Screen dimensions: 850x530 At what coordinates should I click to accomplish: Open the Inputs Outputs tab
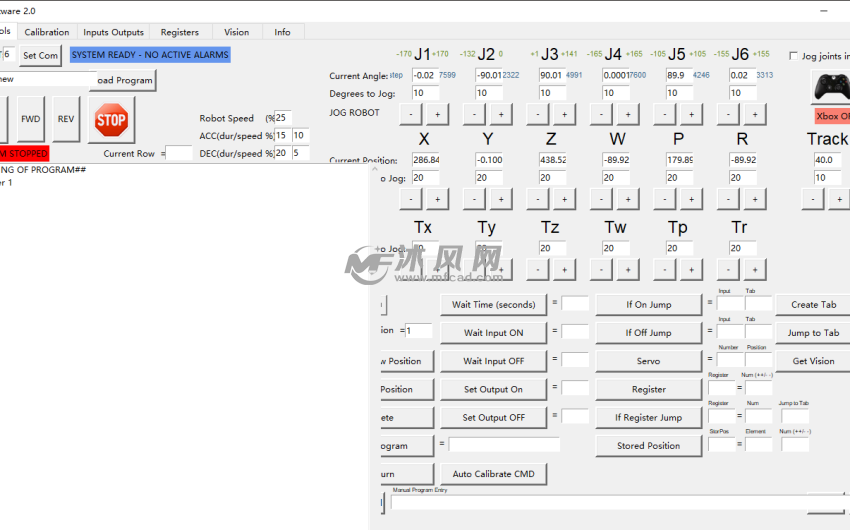[113, 32]
